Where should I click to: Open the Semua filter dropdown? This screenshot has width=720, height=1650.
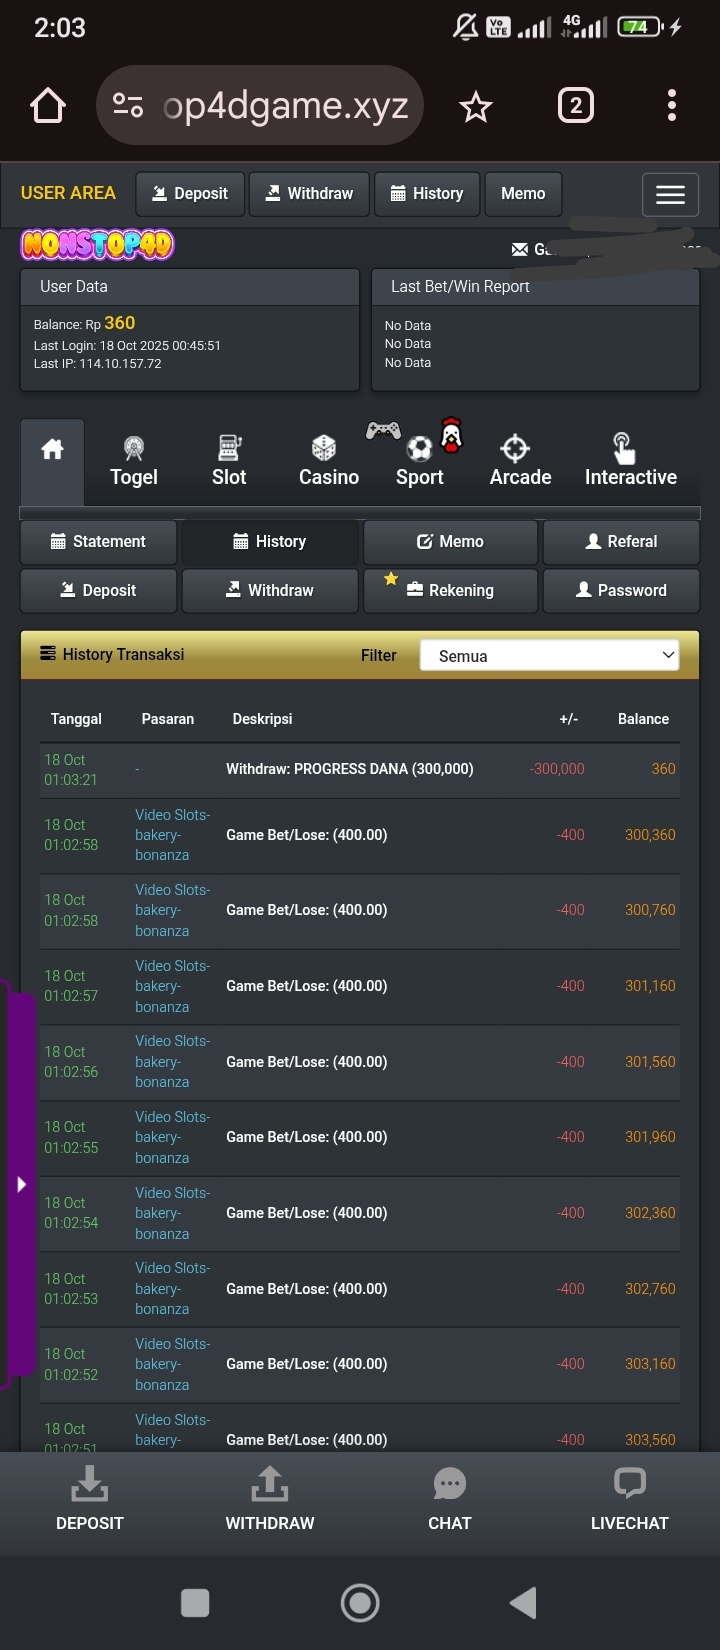549,656
